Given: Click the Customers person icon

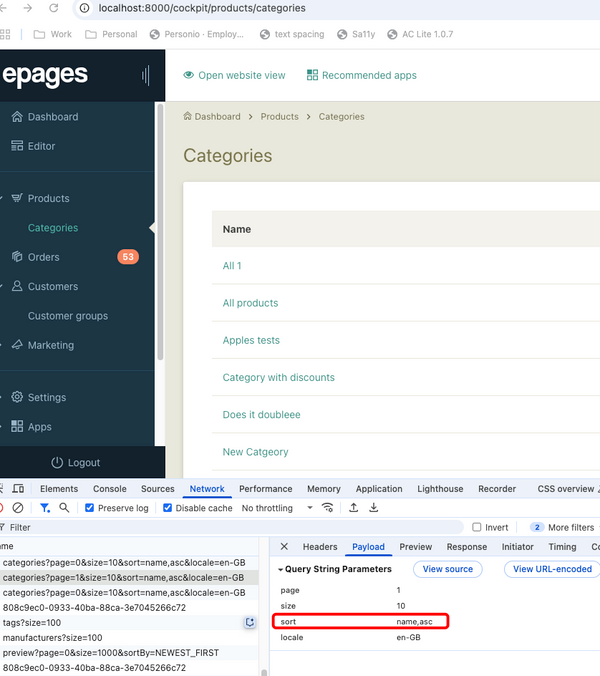Looking at the screenshot, I should pos(17,286).
